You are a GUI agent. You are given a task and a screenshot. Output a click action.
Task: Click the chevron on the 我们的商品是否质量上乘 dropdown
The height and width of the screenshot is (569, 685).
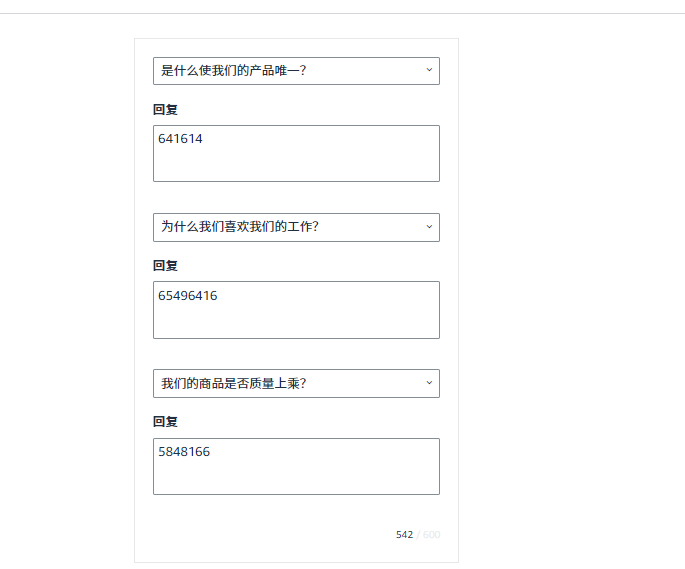429,383
